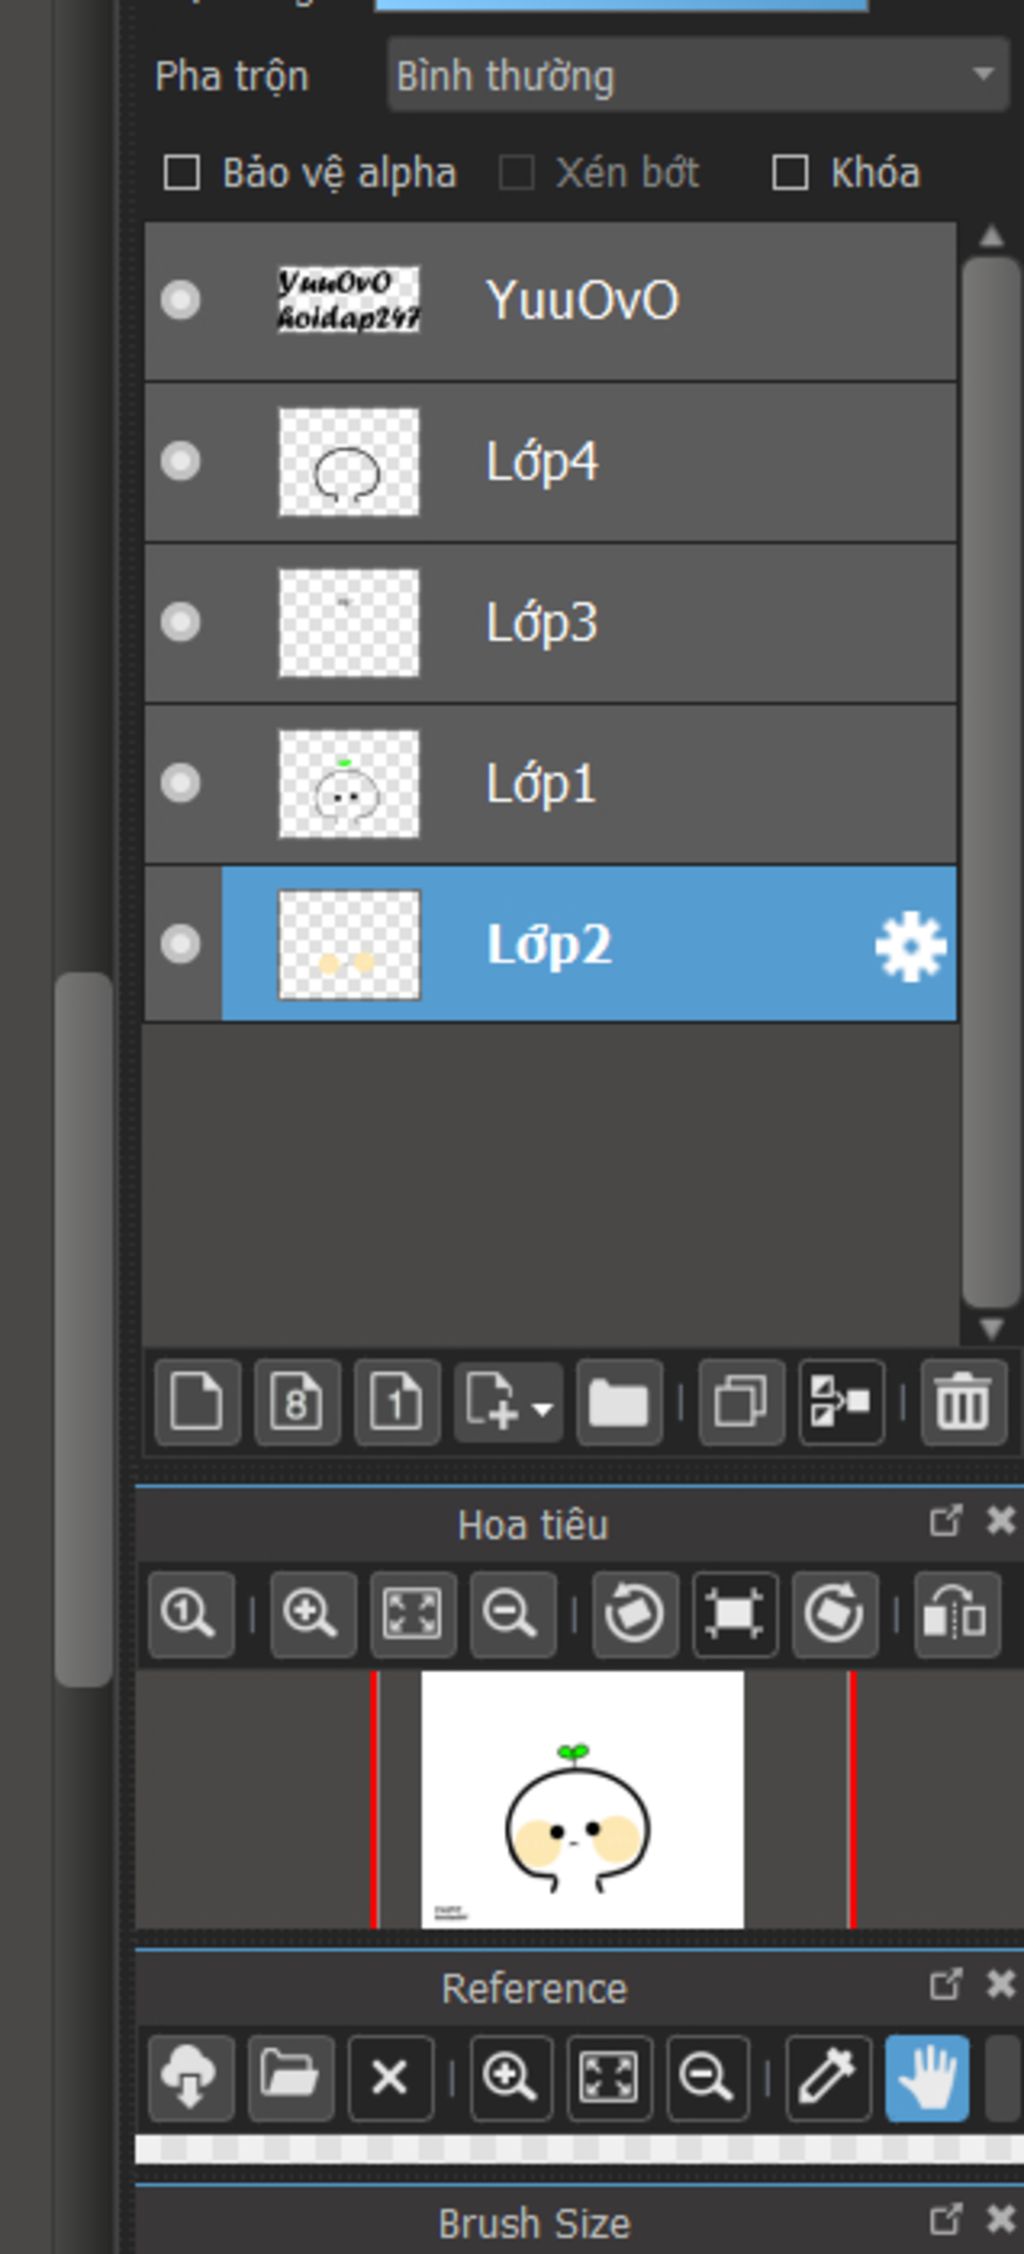Enable the Bảo vệ alpha checkbox
Screen dimensions: 1024x2254
point(182,173)
